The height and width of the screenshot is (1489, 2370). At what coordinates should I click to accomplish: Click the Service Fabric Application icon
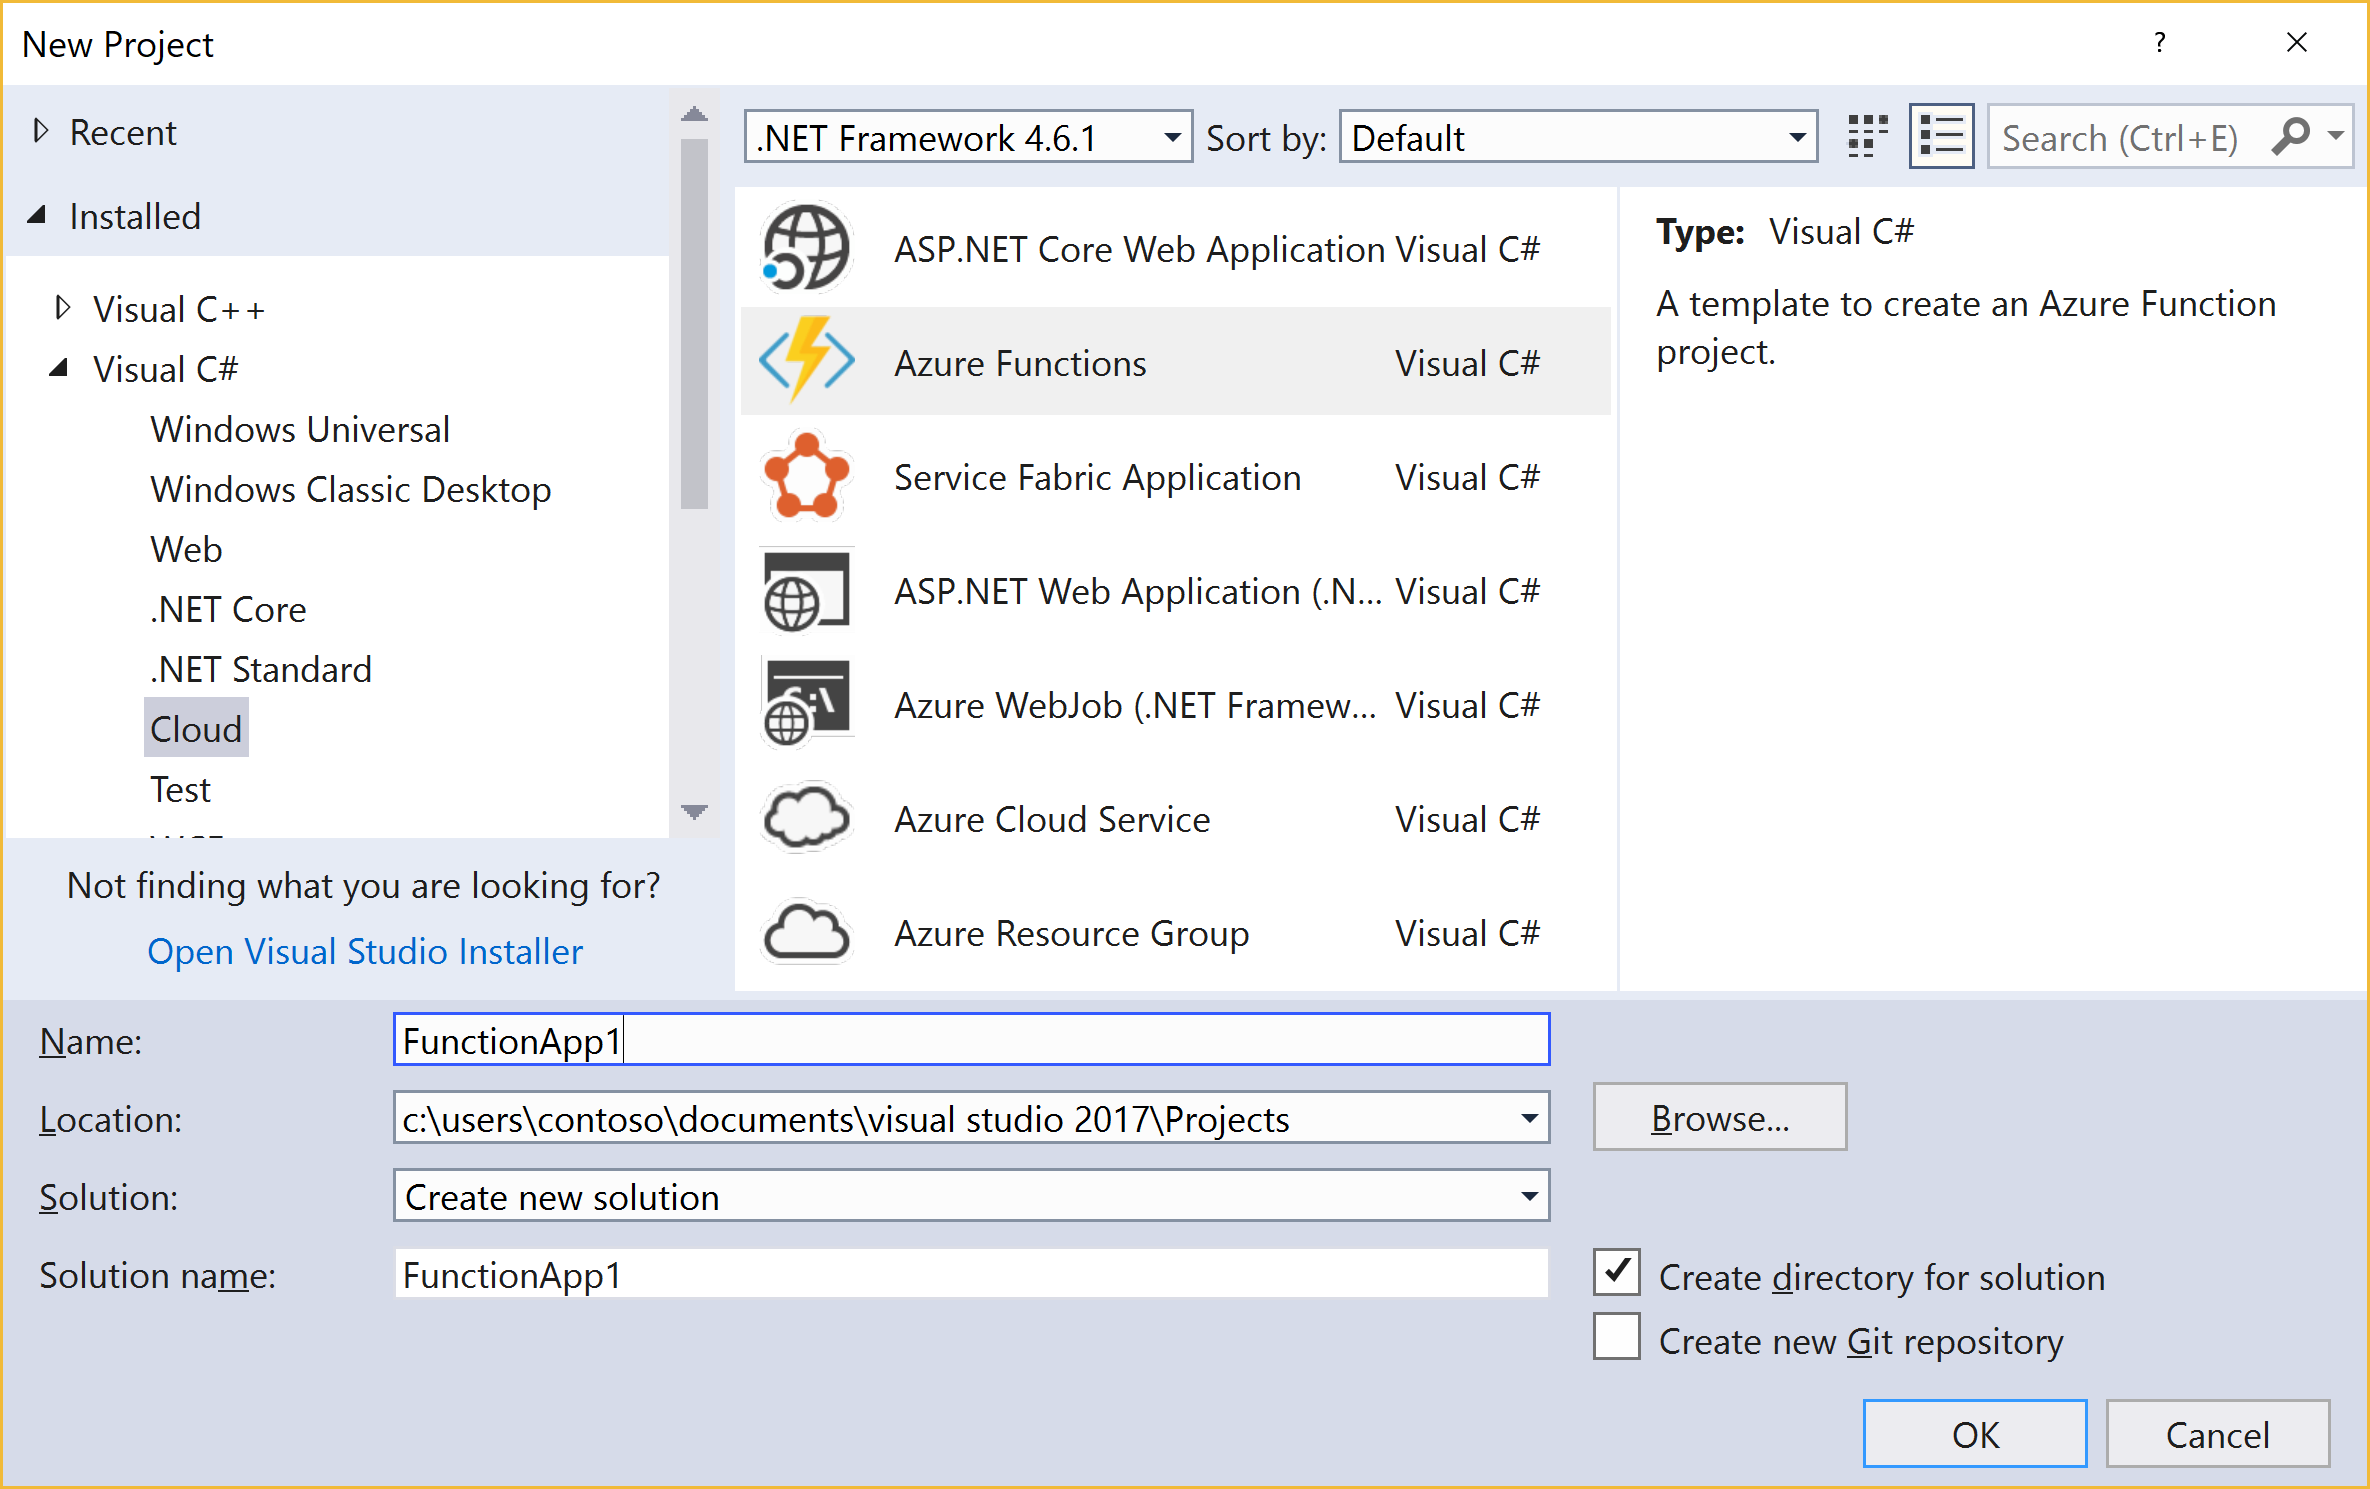coord(806,476)
